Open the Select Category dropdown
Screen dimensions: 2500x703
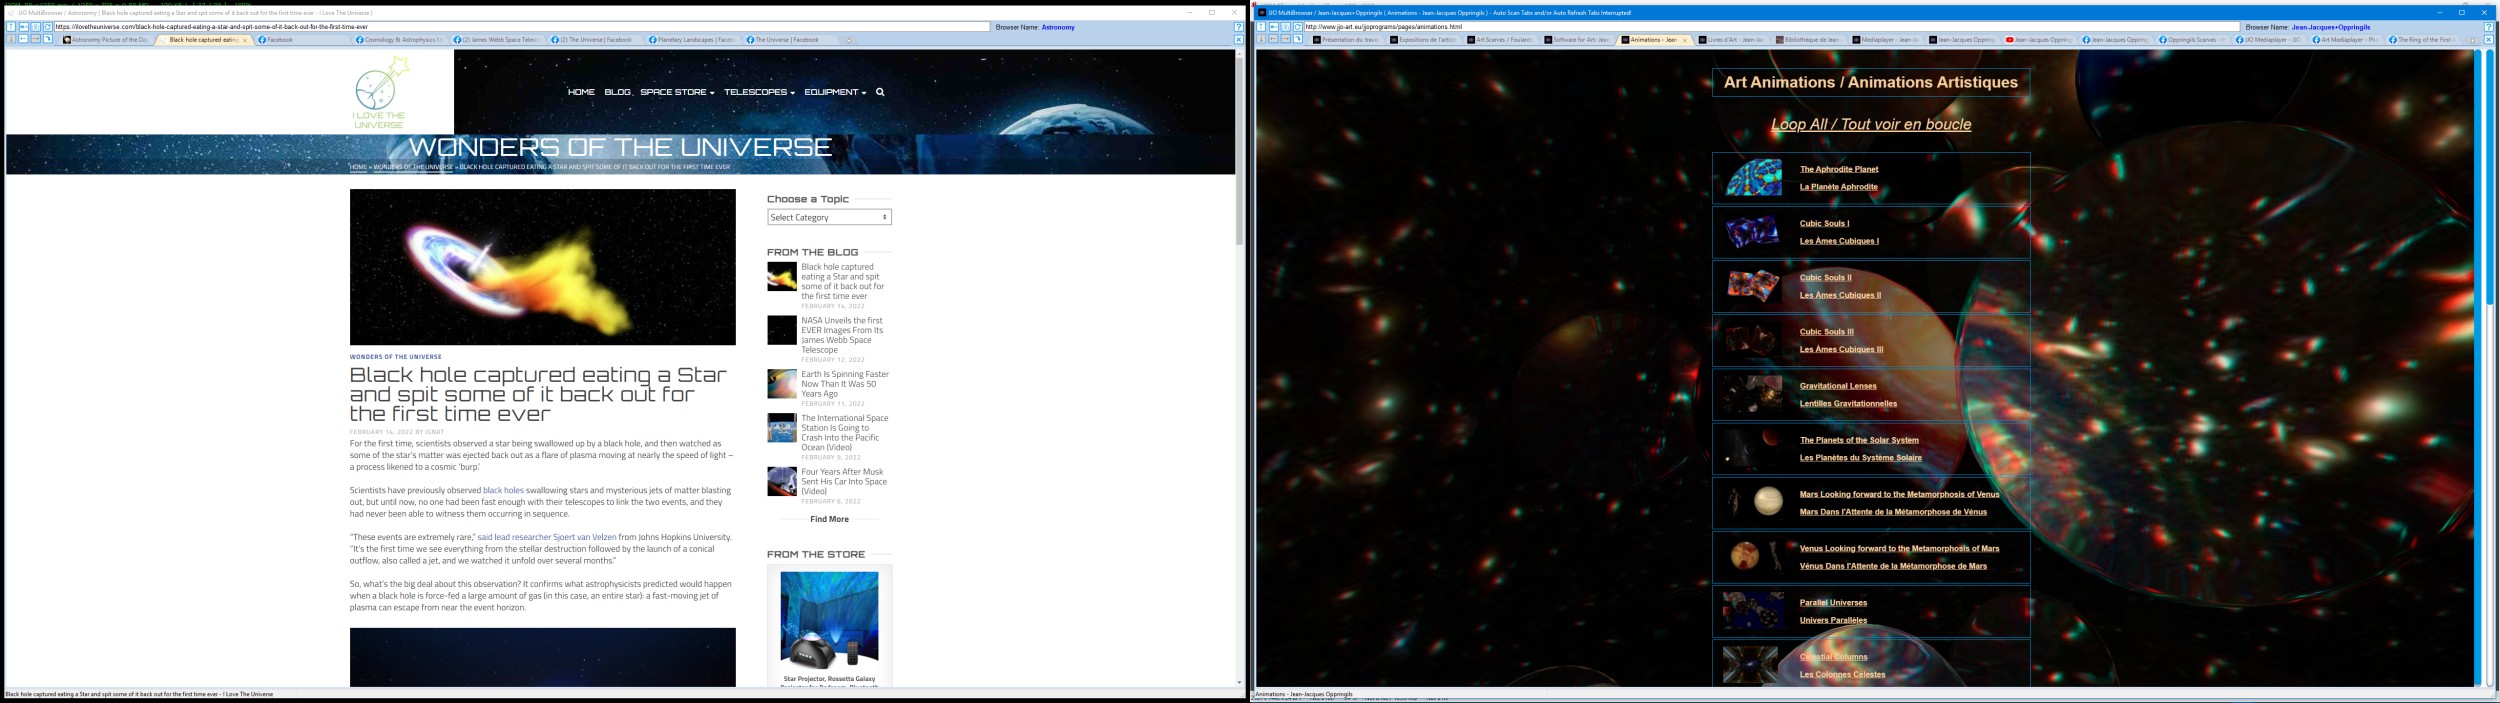pos(829,217)
